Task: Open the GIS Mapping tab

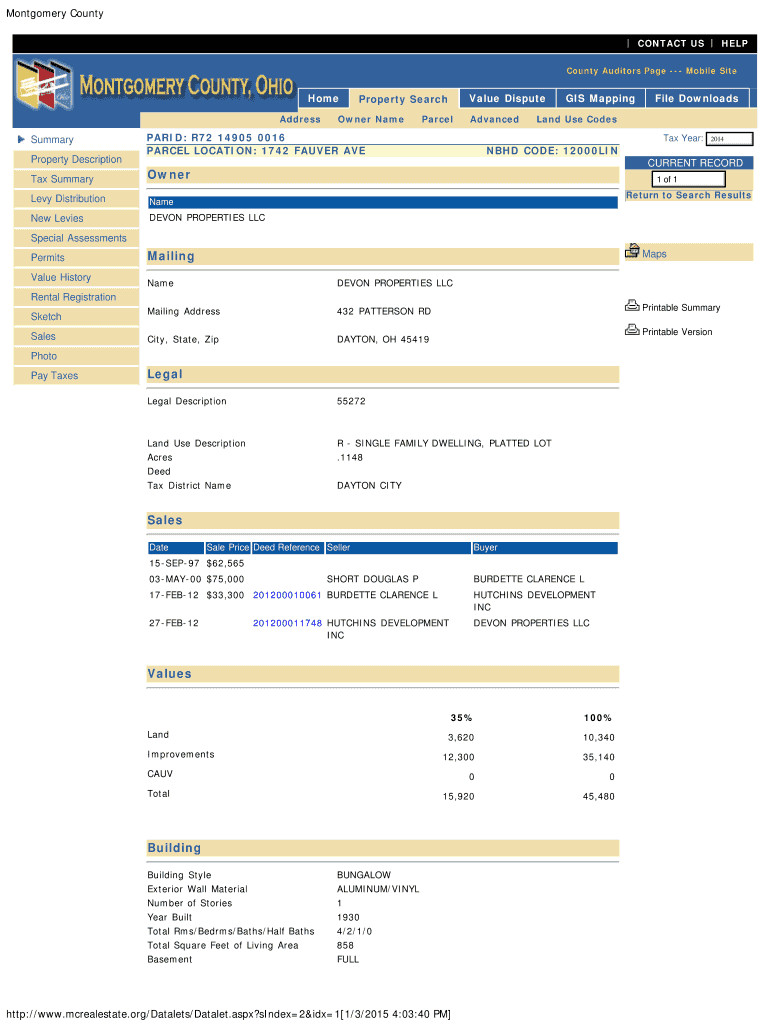Action: pos(600,99)
